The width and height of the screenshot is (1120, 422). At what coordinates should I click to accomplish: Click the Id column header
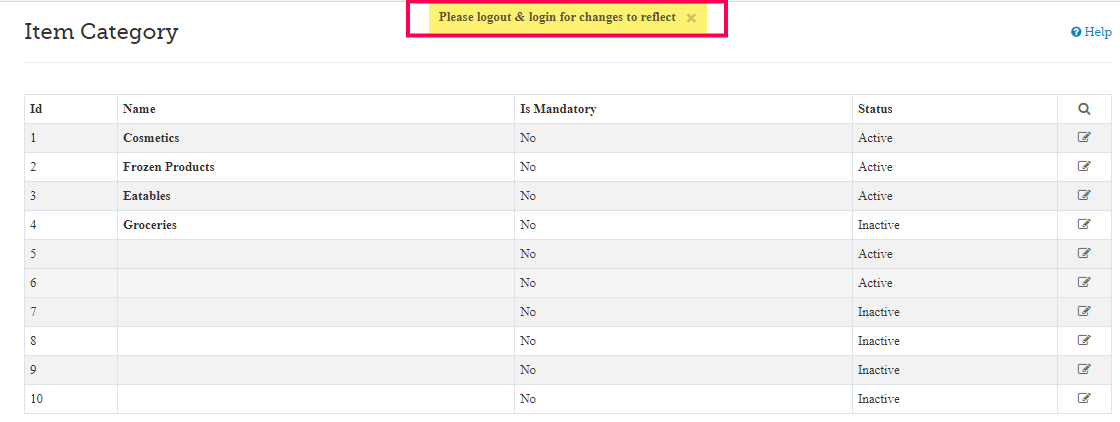(x=36, y=109)
